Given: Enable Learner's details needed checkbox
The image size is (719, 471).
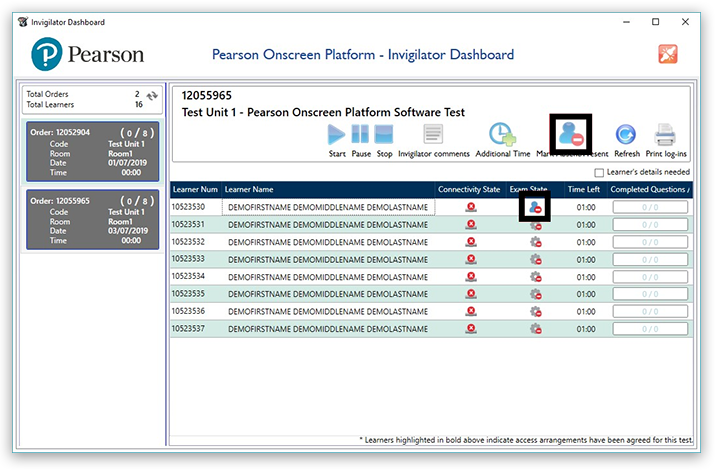Looking at the screenshot, I should click(599, 173).
